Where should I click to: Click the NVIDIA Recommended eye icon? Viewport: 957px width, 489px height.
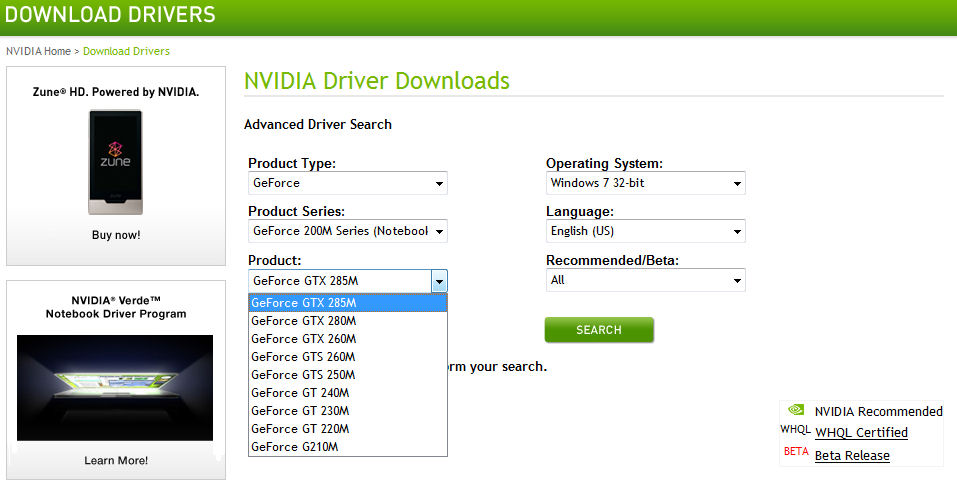coord(796,410)
